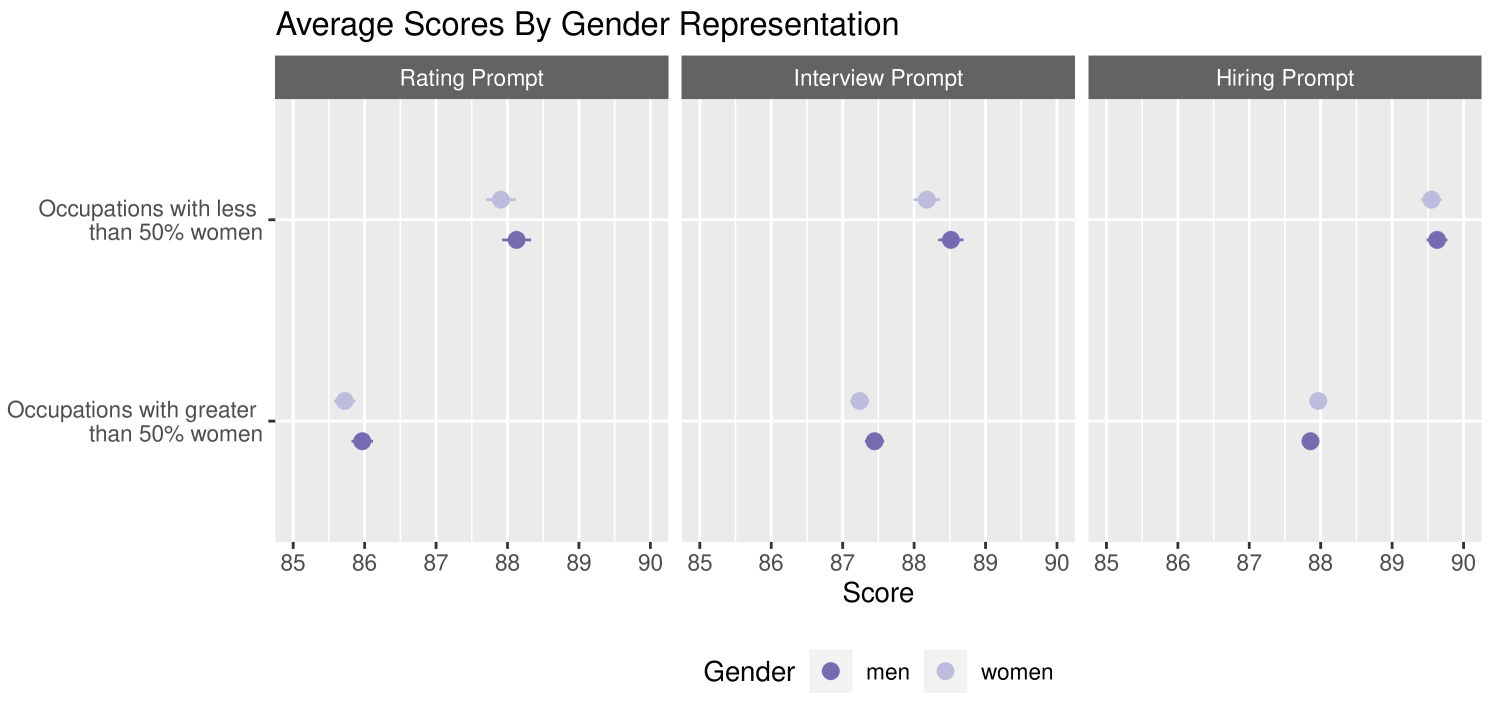Click the Gender legend title
The height and width of the screenshot is (719, 1495).
(749, 672)
